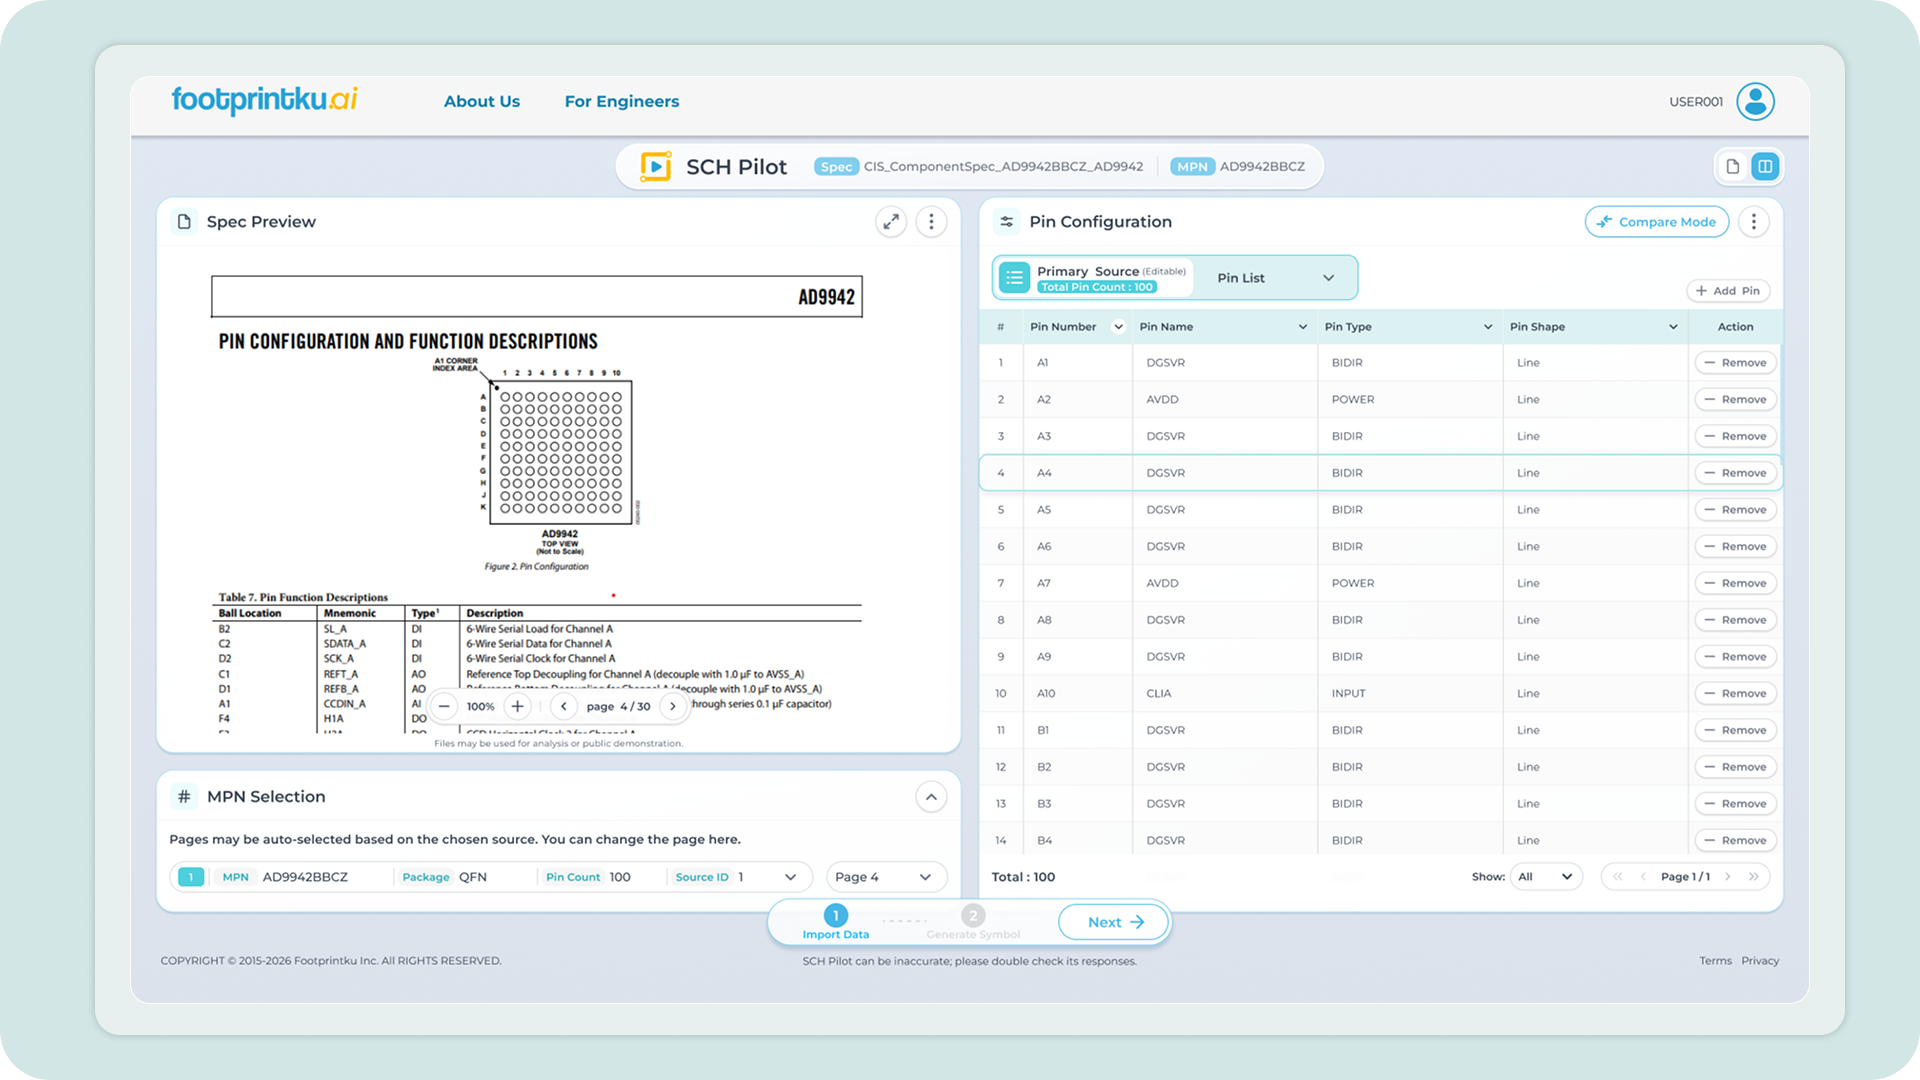Viewport: 1920px width, 1080px height.
Task: Click the Primary Source list icon
Action: [x=1014, y=277]
